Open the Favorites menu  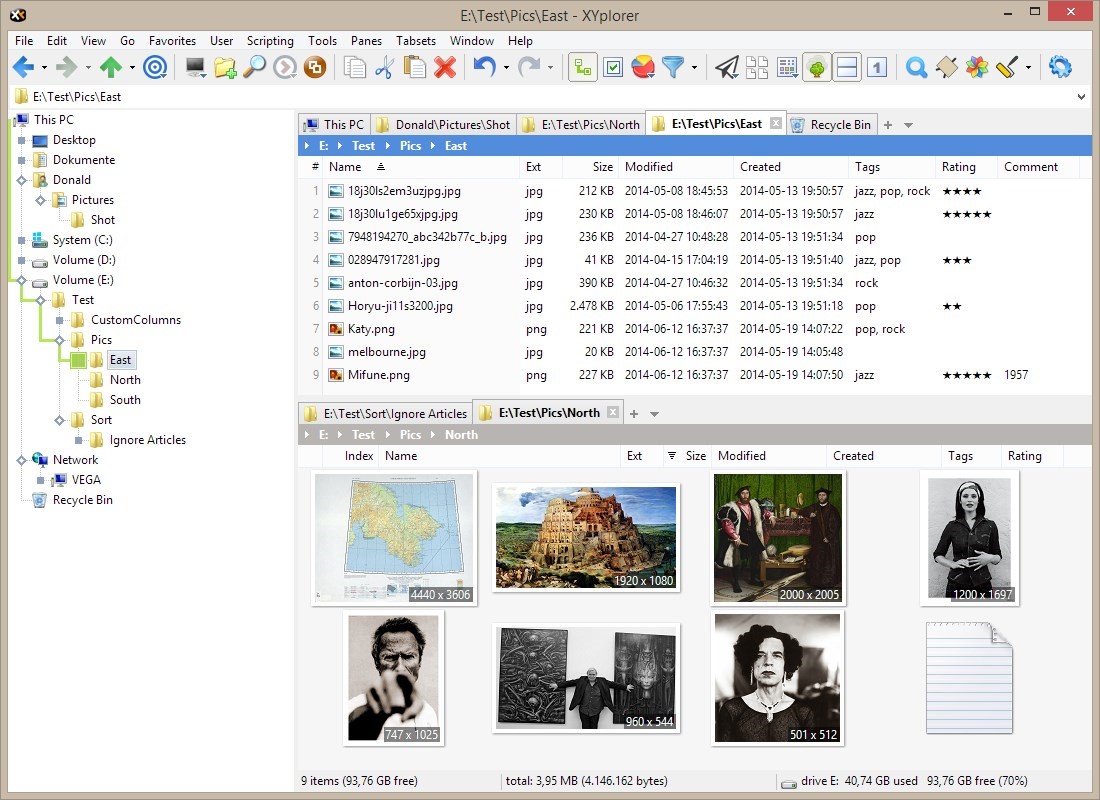[172, 41]
